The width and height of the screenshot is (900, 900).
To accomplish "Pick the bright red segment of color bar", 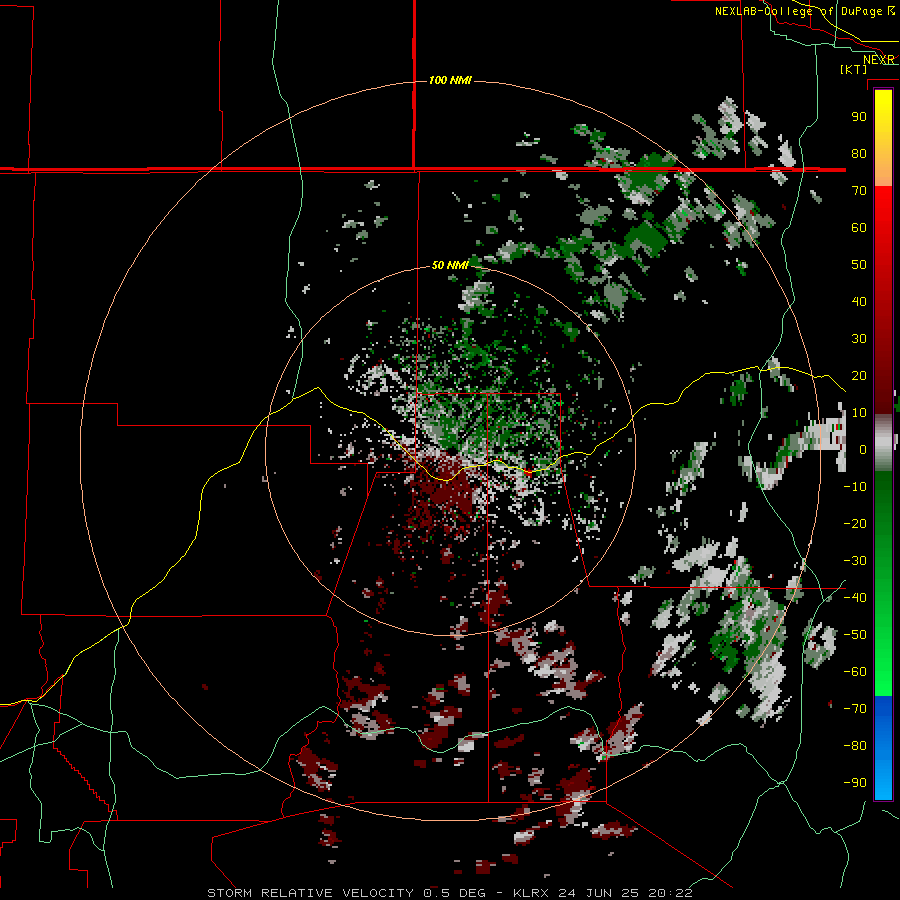I will click(x=883, y=209).
